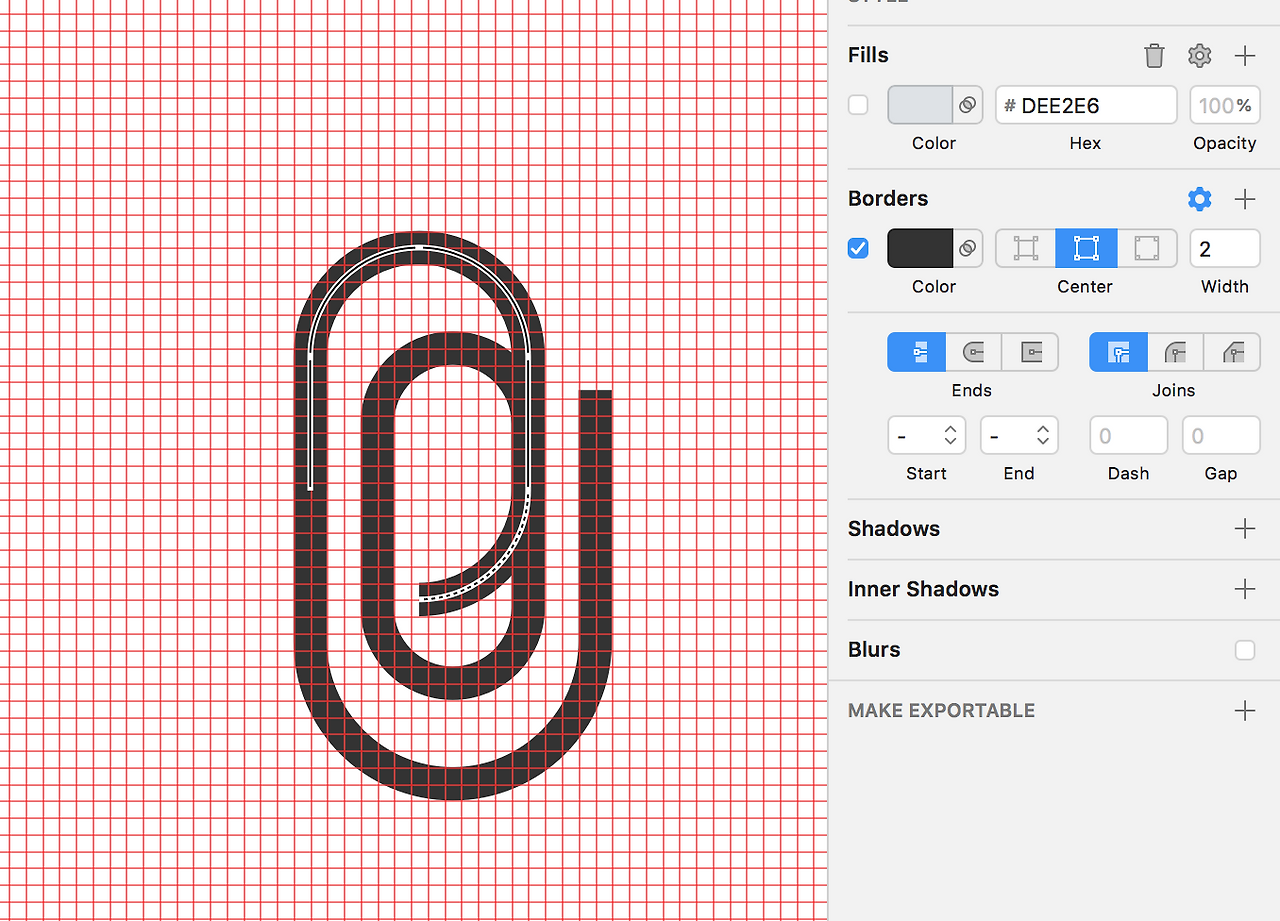The width and height of the screenshot is (1280, 921).
Task: Click the MAKE EXPORTABLE label
Action: click(941, 711)
